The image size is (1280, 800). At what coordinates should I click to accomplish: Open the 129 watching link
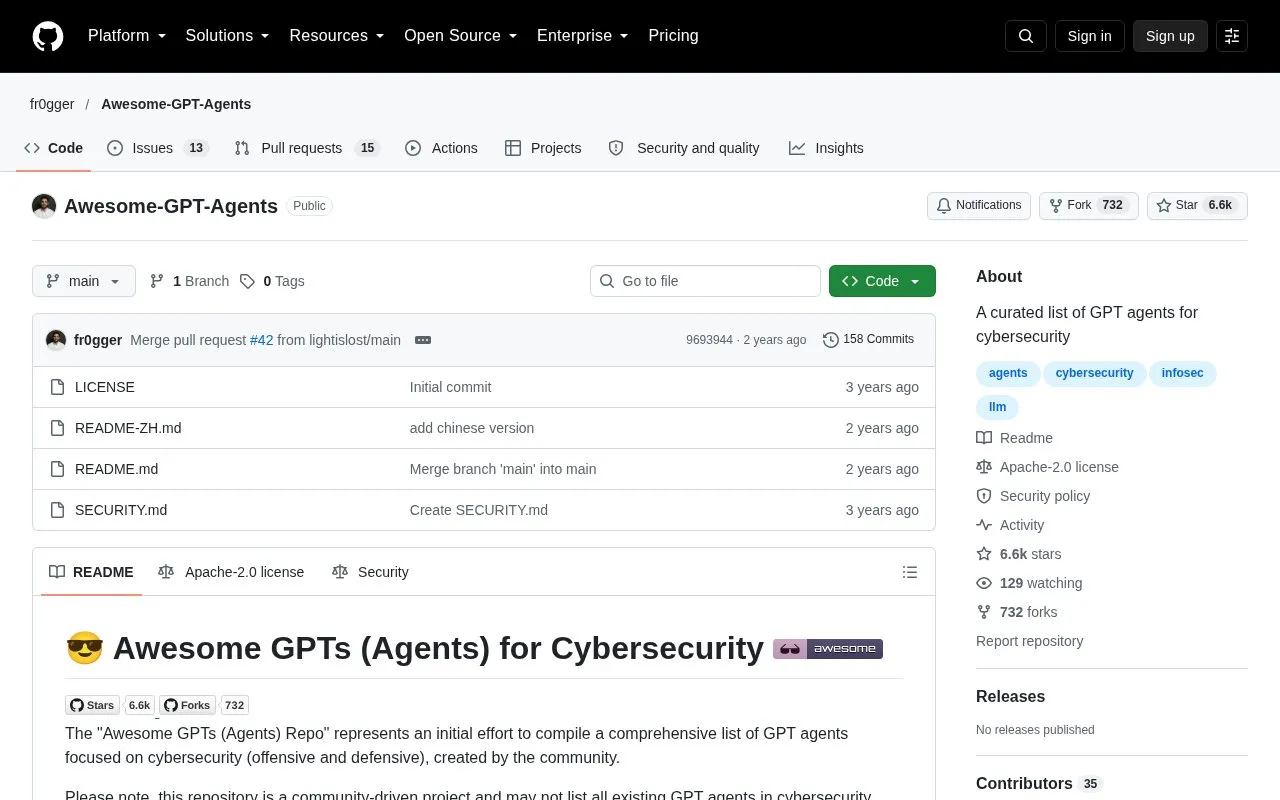coord(1029,583)
